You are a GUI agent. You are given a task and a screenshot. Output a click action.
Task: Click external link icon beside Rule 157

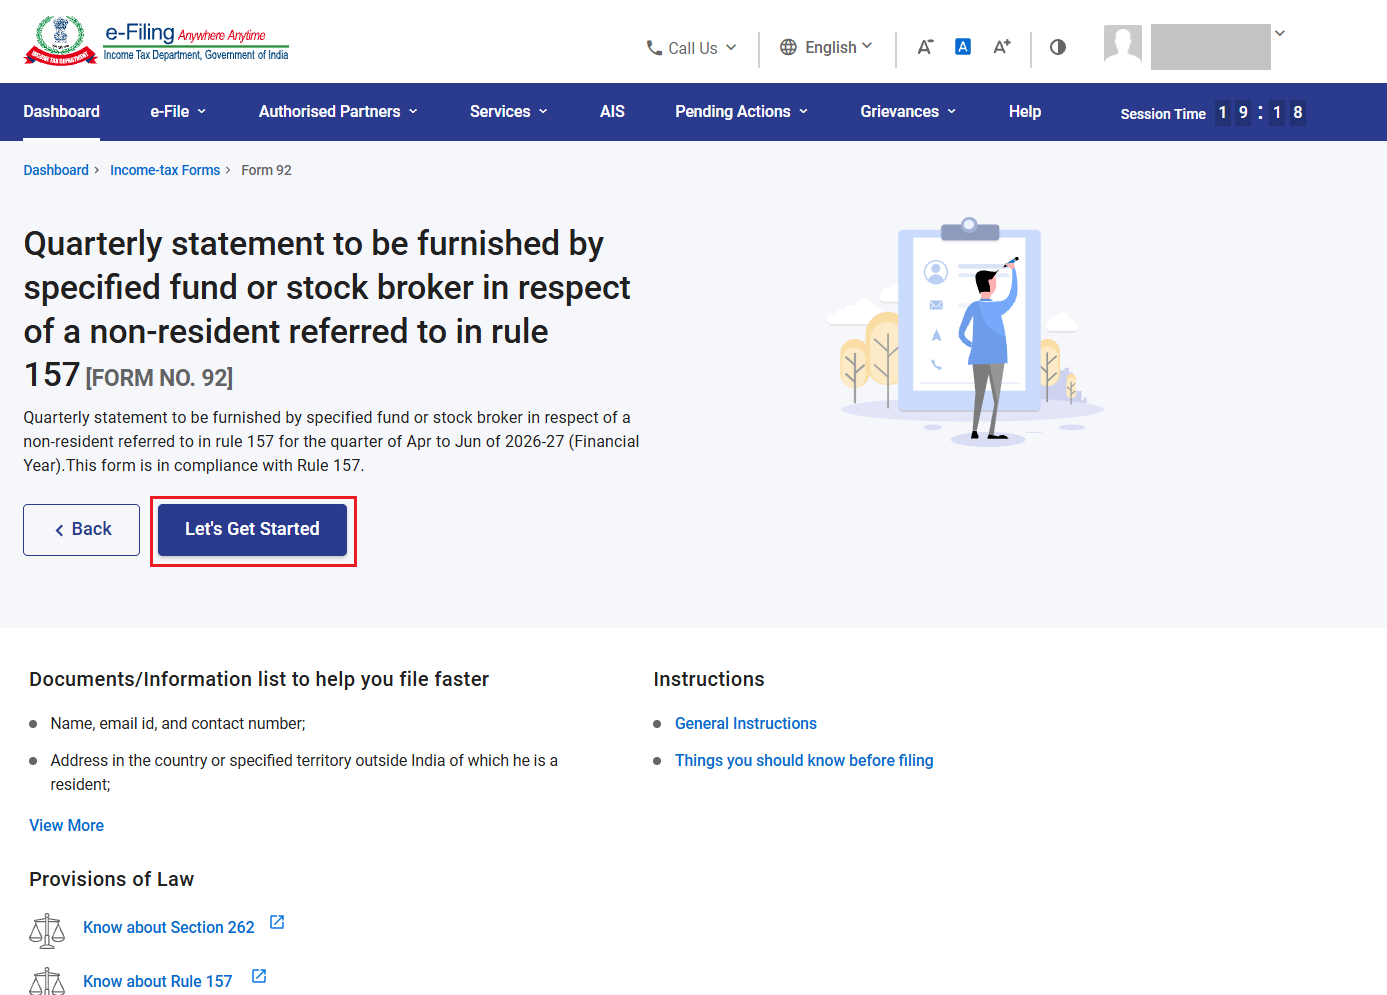point(259,976)
